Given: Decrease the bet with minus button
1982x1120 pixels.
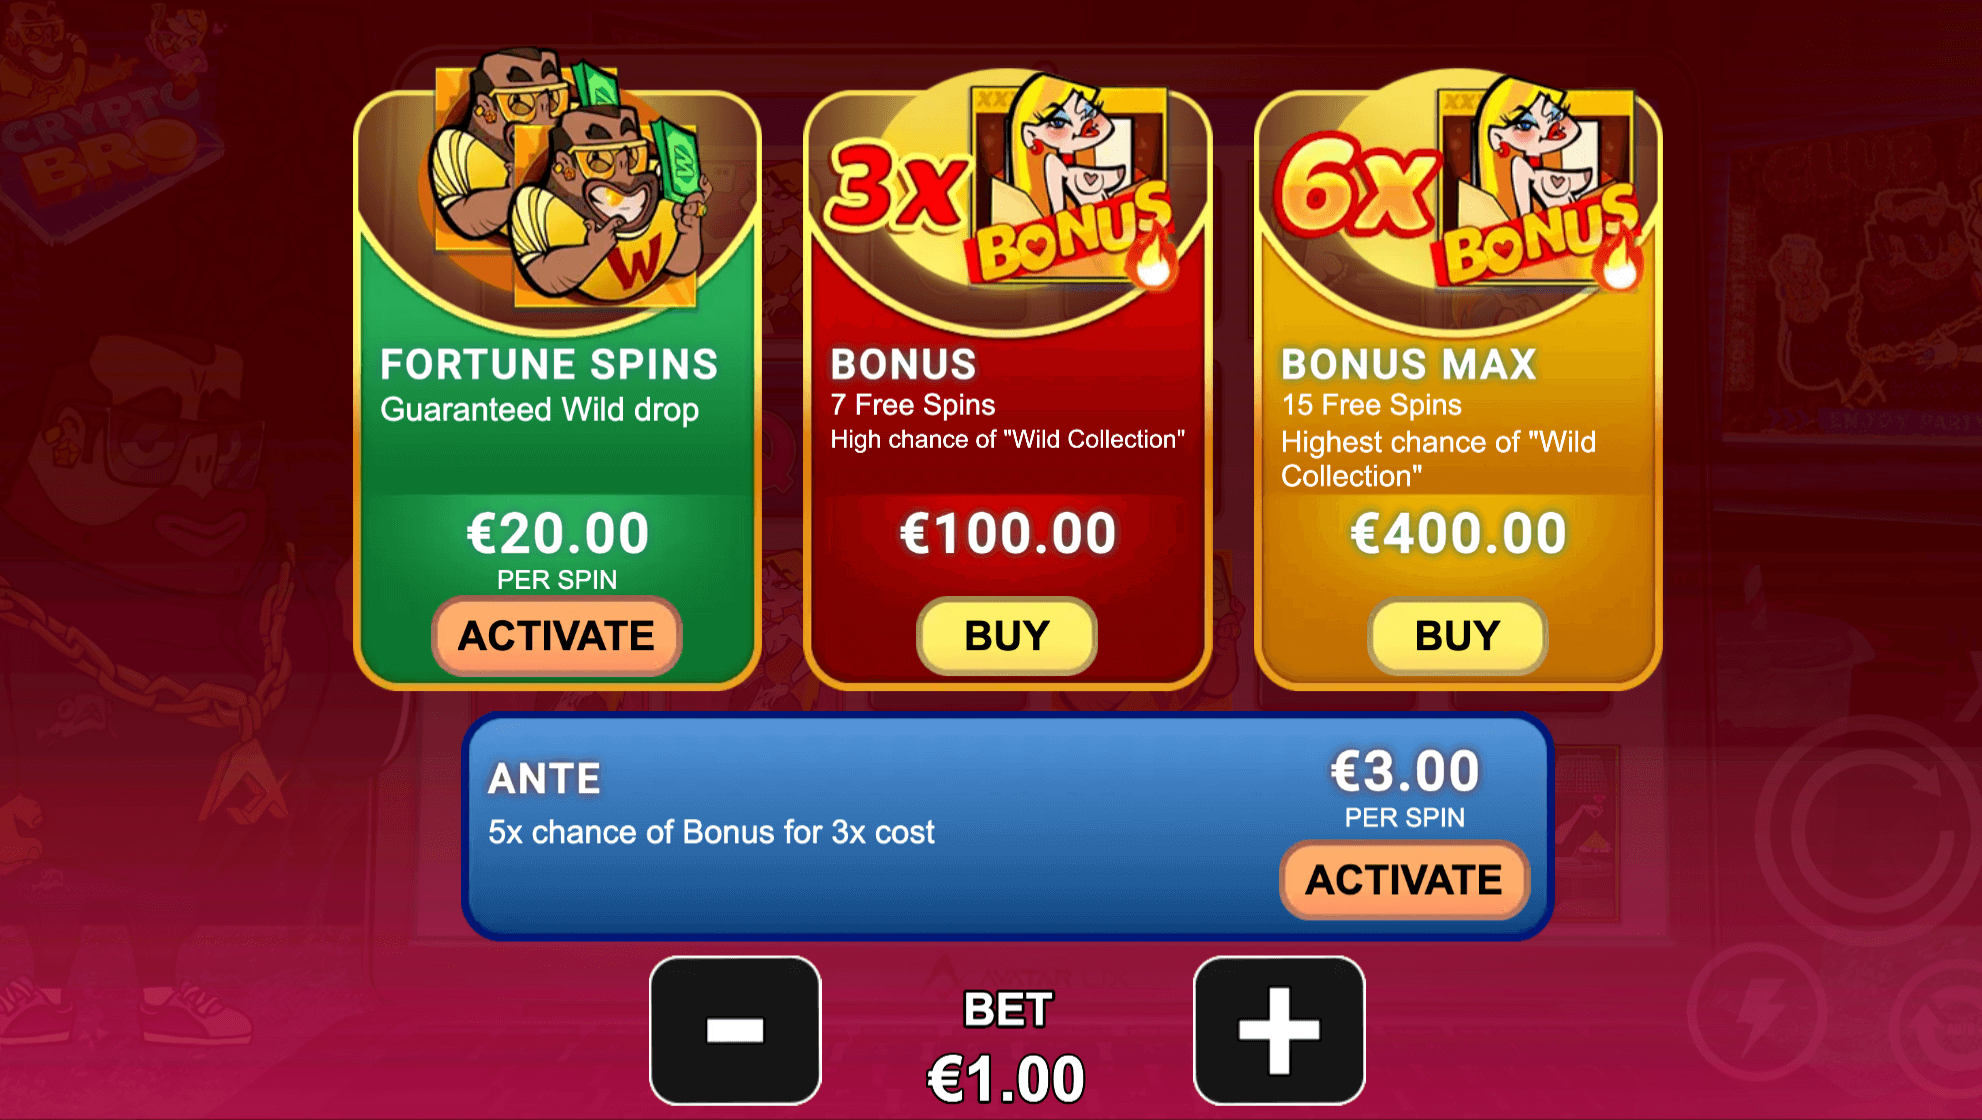Looking at the screenshot, I should pos(735,1030).
